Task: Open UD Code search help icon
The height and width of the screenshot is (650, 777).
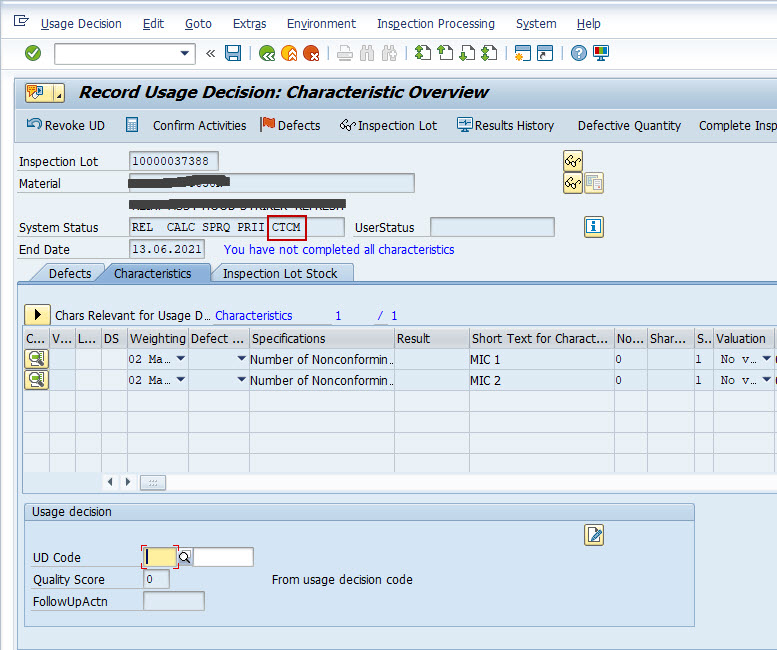Action: click(184, 557)
